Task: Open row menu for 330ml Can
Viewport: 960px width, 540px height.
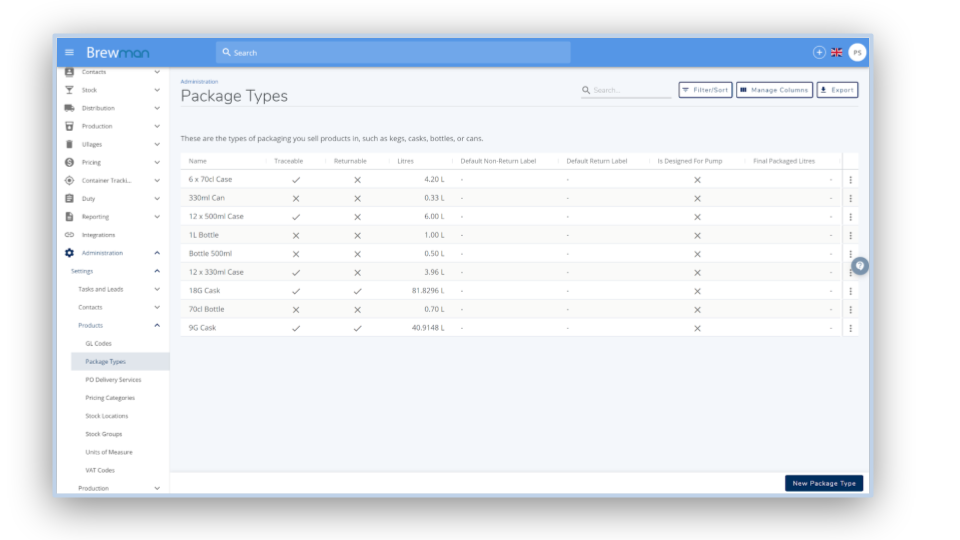Action: (x=850, y=198)
